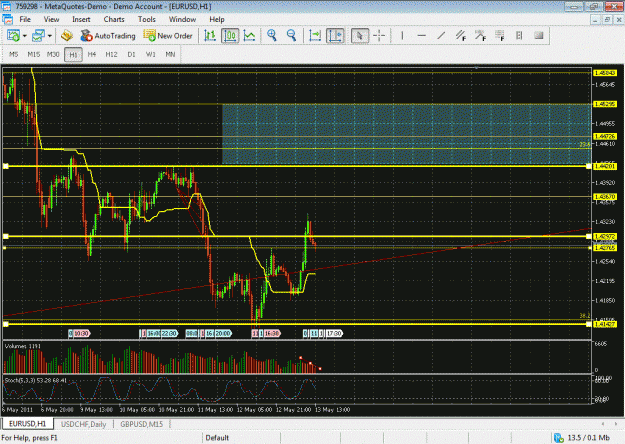Switch to D1 timeframe
Image resolution: width=625 pixels, height=444 pixels.
[x=131, y=55]
